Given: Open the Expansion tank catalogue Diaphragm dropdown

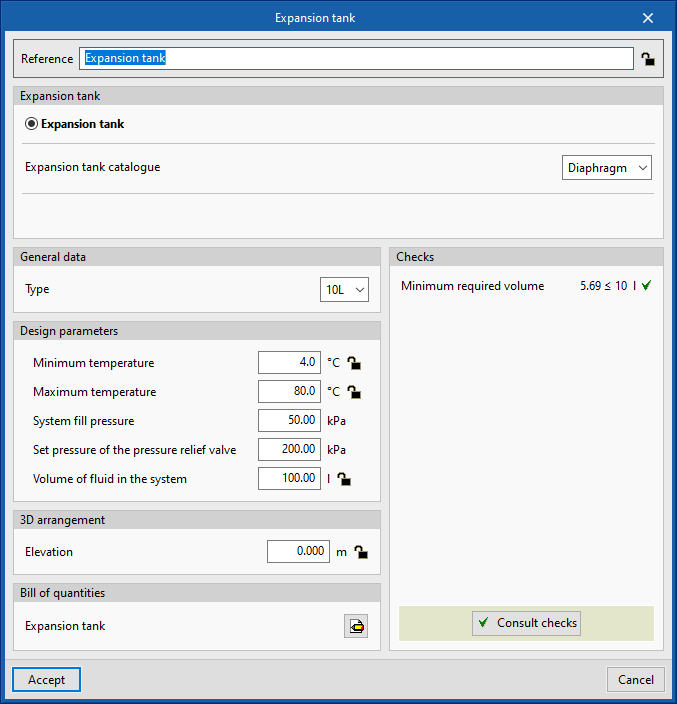Looking at the screenshot, I should (x=607, y=168).
